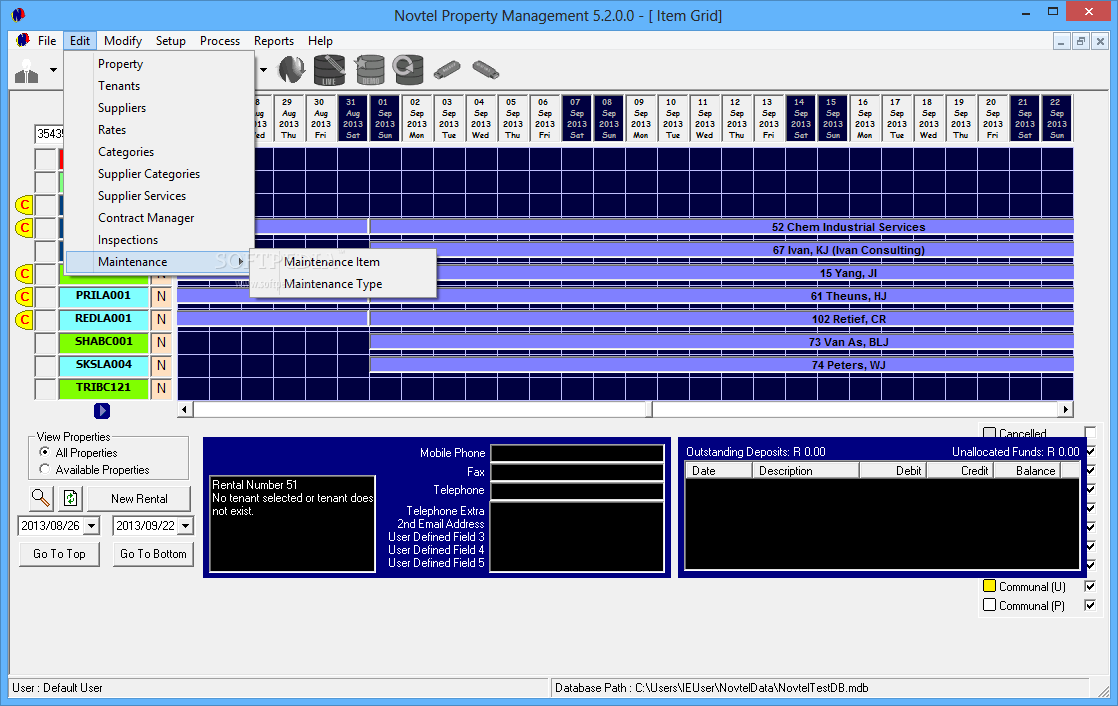Click the Go To Top button

(59, 553)
